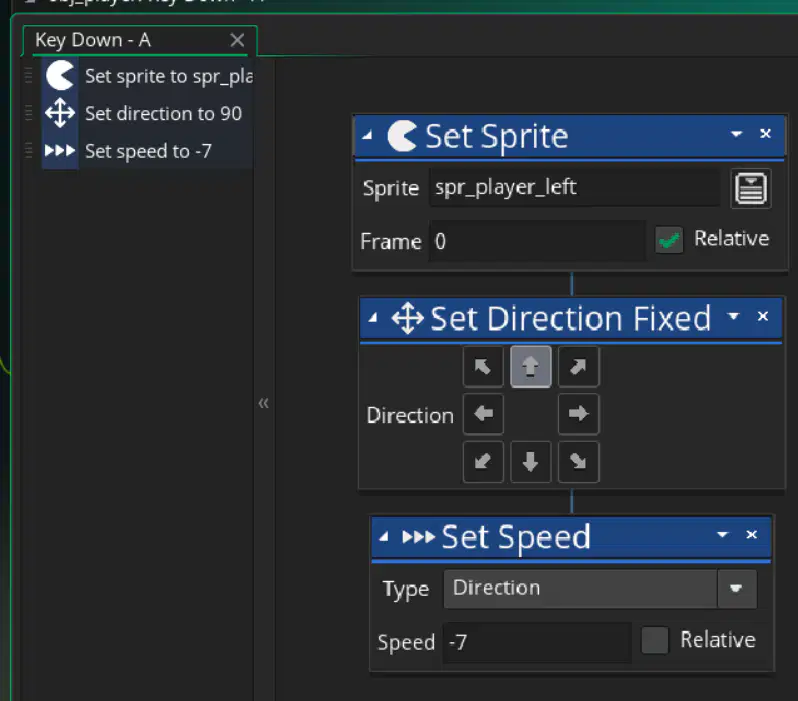Open the Set Sprite options dropdown arrow

click(x=736, y=134)
